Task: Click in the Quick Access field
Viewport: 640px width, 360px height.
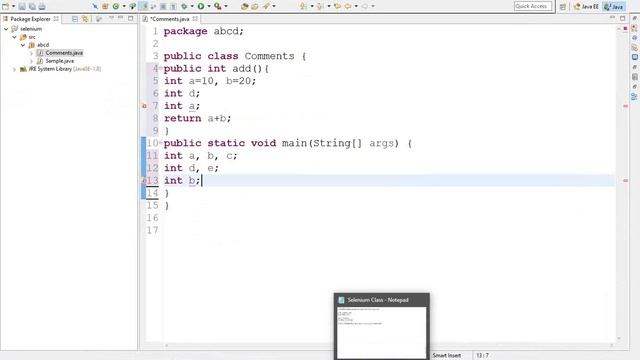Action: [x=533, y=6]
